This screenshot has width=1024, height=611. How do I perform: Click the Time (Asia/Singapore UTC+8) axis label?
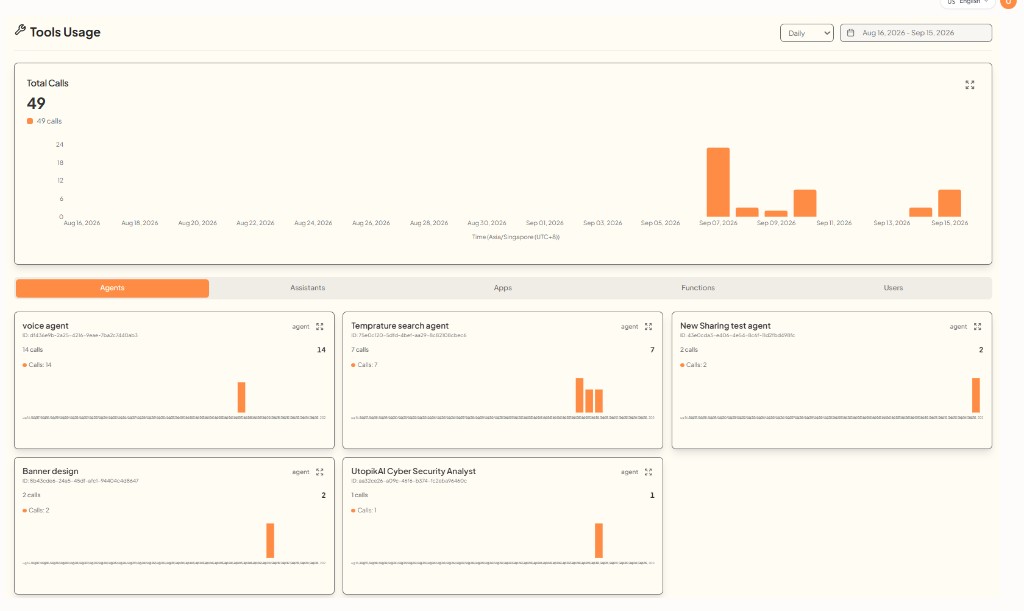pos(516,237)
